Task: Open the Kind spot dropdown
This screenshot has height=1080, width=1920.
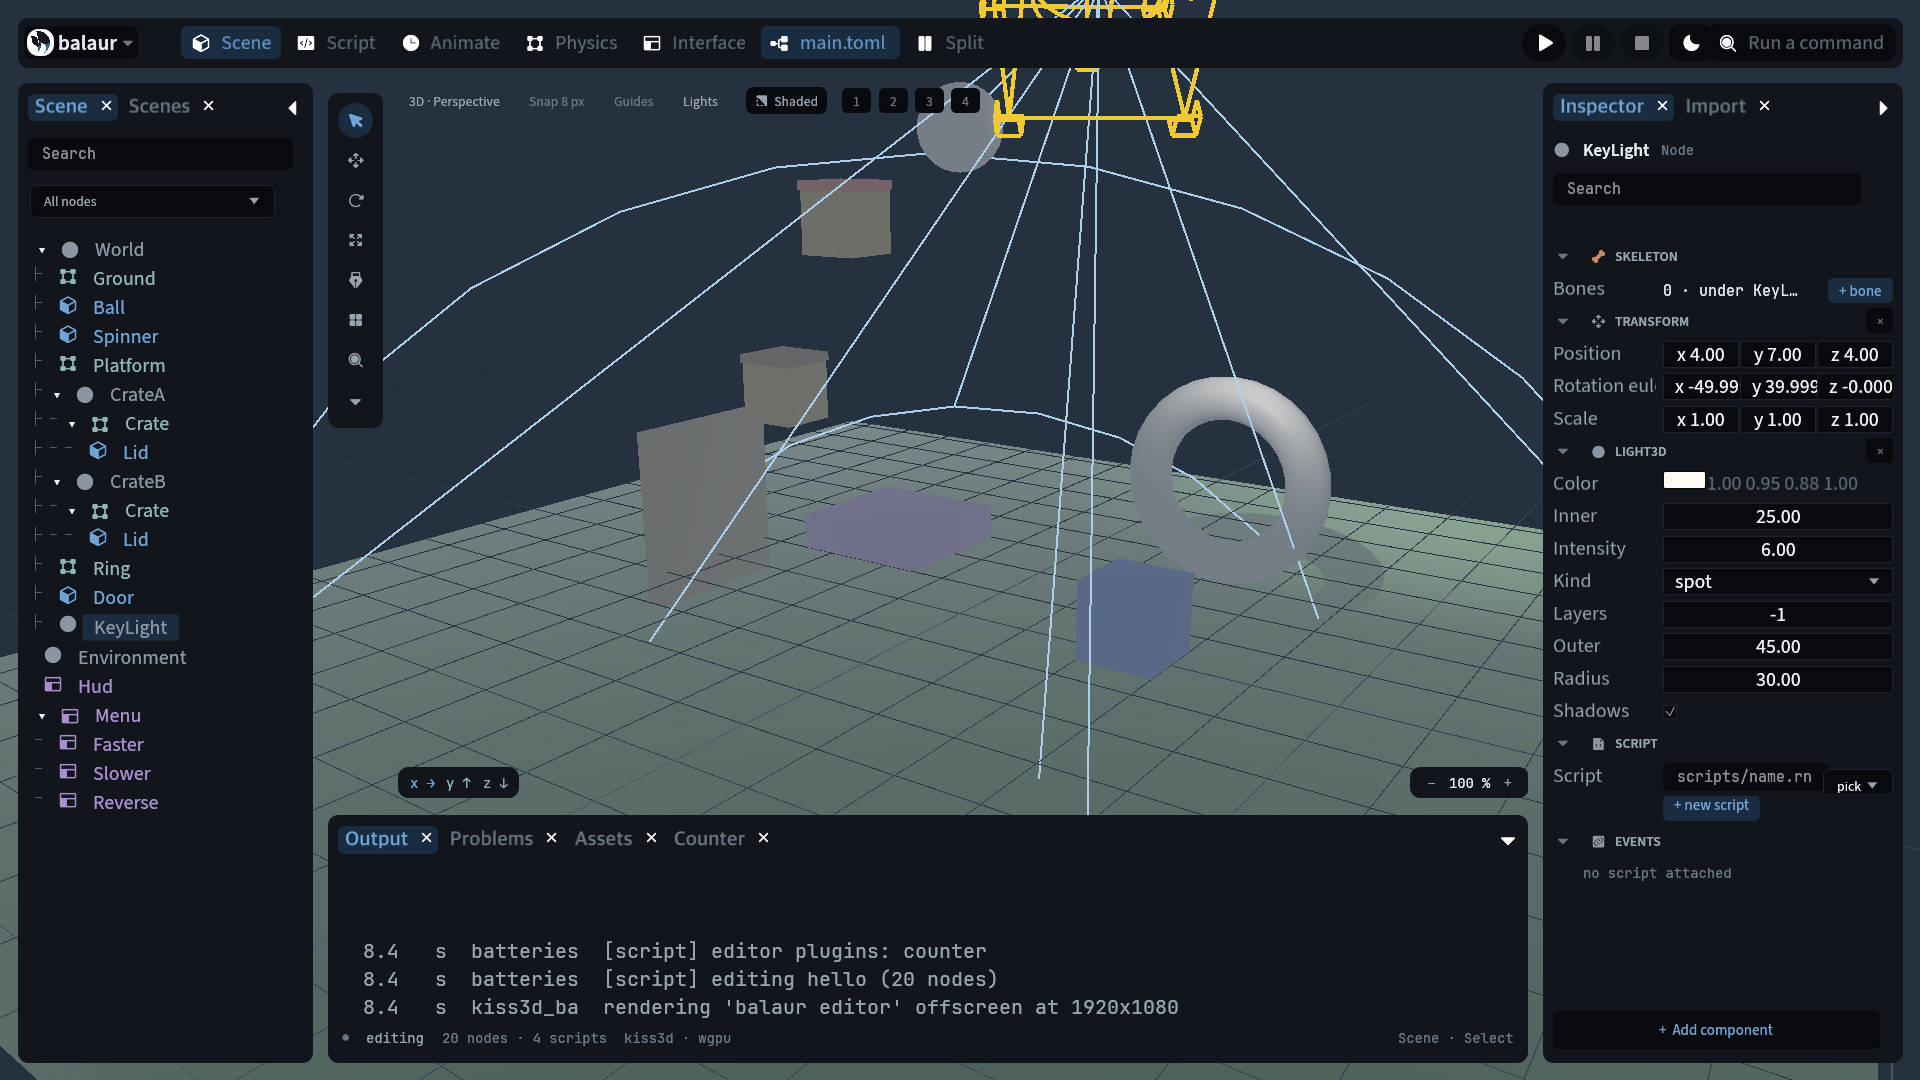Action: coord(1777,582)
